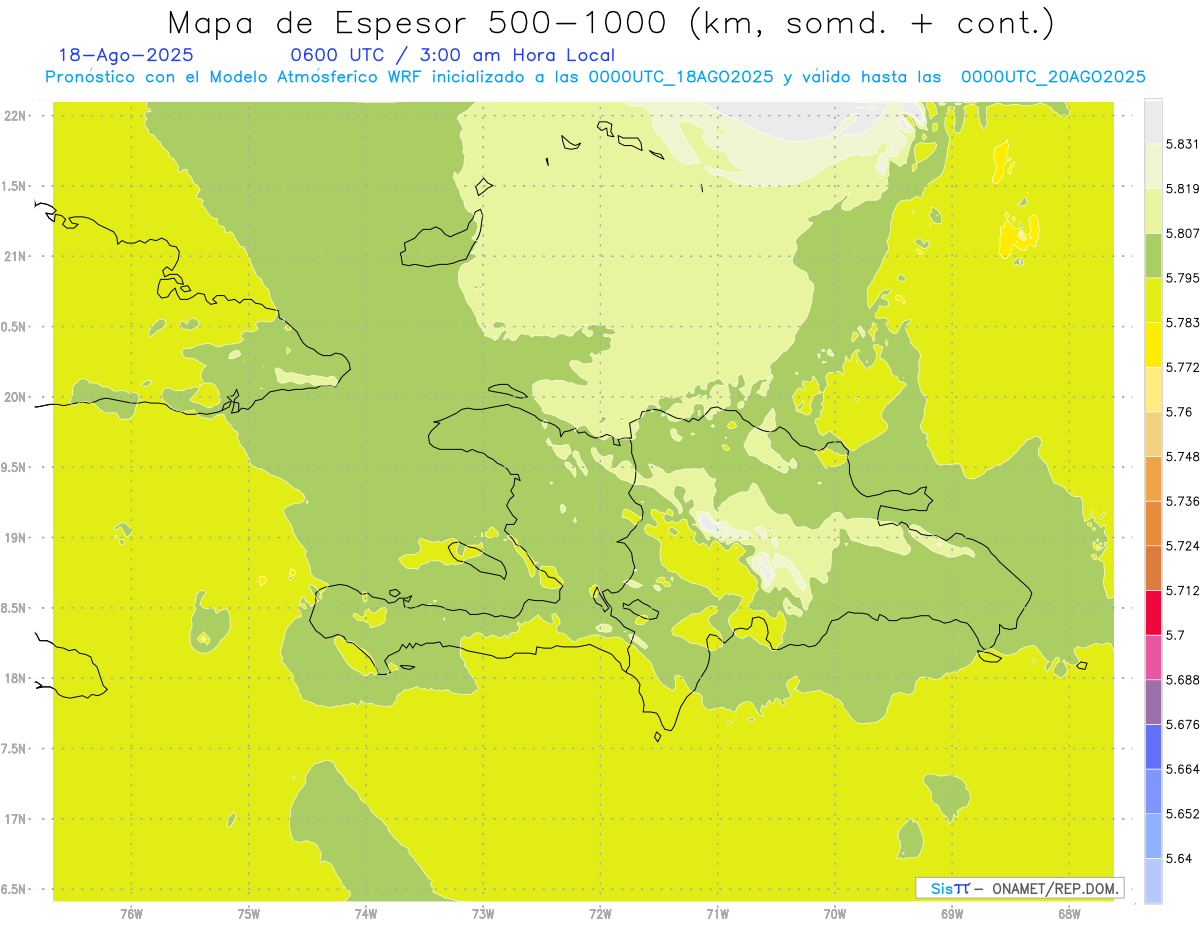Click the color bar value 5.795
The image size is (1200, 927).
[1182, 278]
